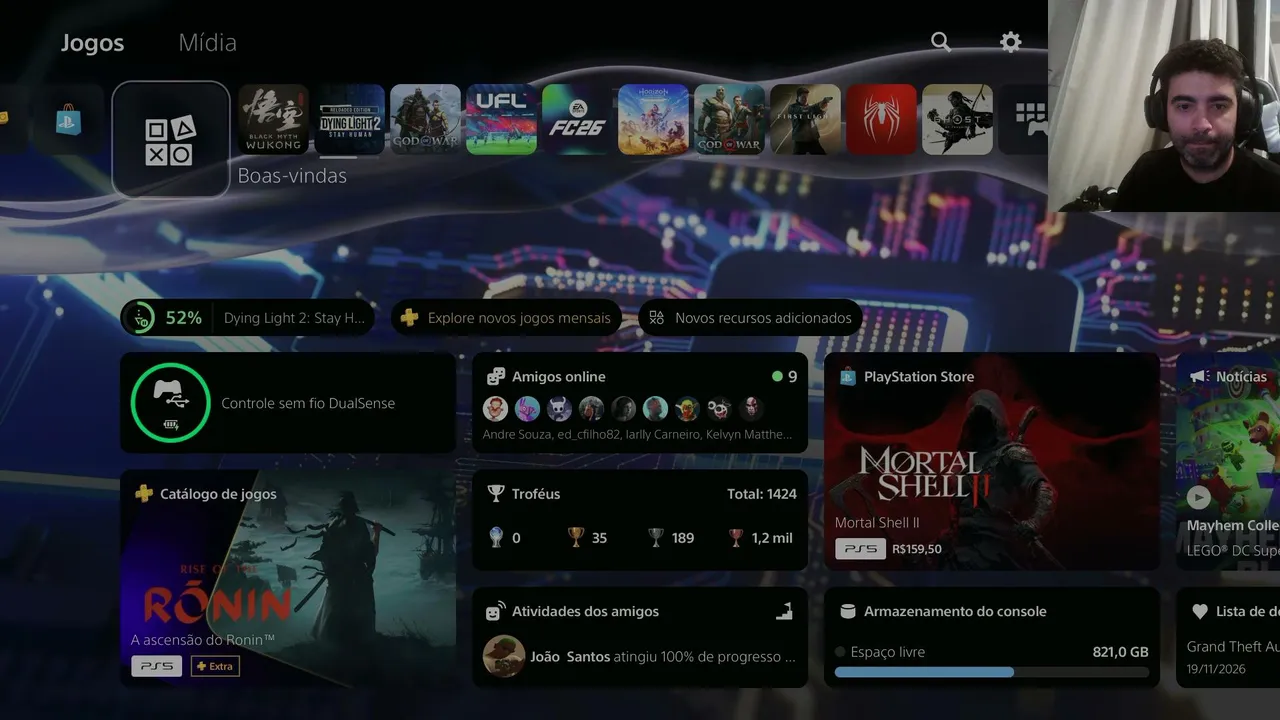Select the Boas-vindas hub tile
Screen dimensions: 1280x720
click(x=171, y=140)
